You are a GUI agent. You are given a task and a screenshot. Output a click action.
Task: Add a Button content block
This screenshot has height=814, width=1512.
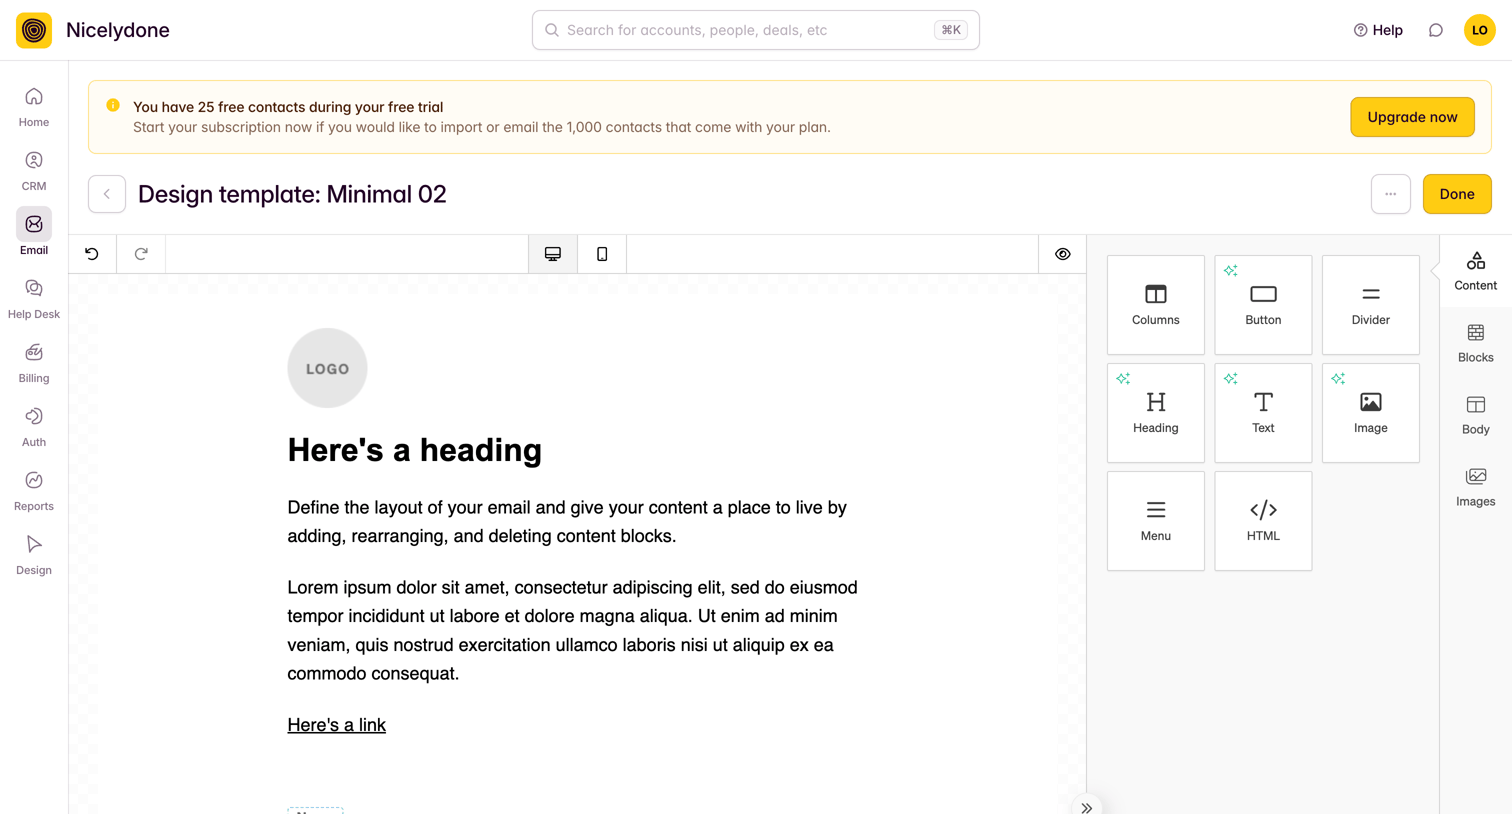click(x=1263, y=305)
